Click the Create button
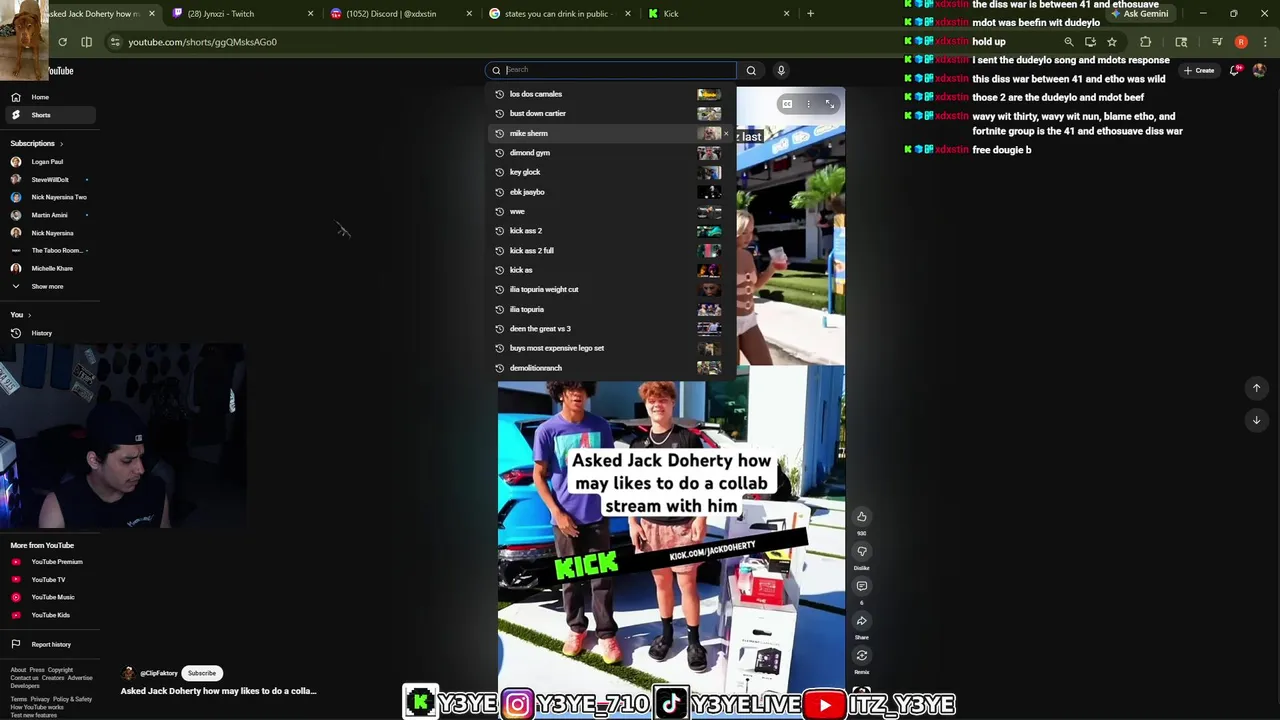The height and width of the screenshot is (720, 1280). point(1199,70)
